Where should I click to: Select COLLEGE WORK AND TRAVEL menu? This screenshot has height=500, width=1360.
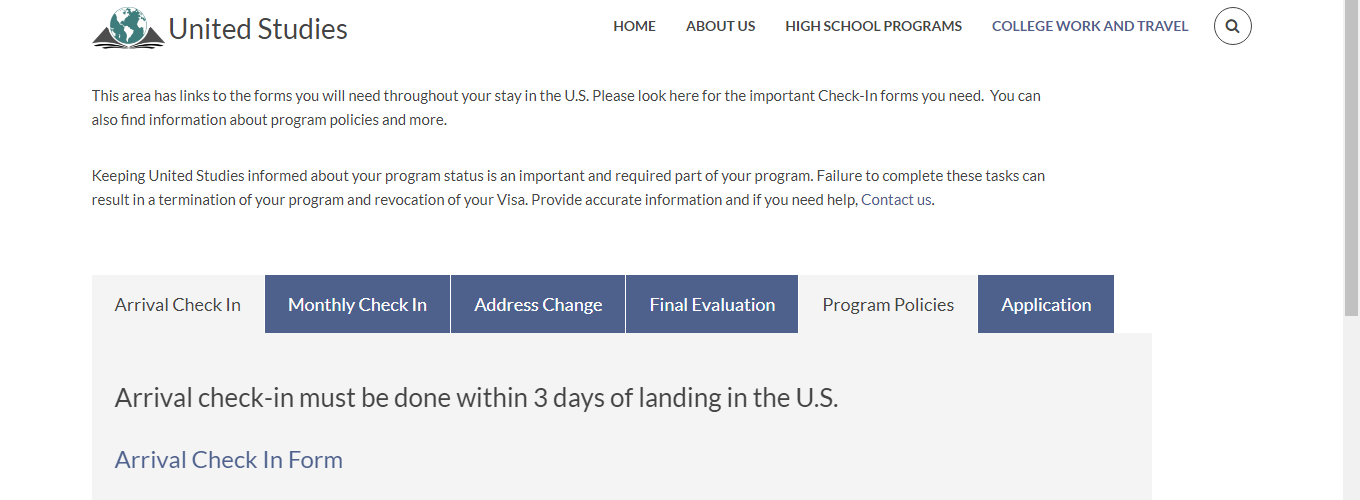click(x=1089, y=26)
